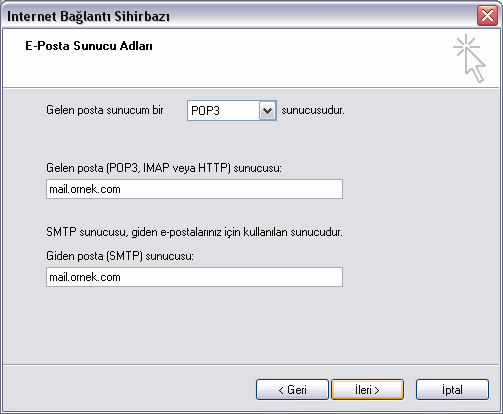Go back with the Geri button

click(292, 389)
